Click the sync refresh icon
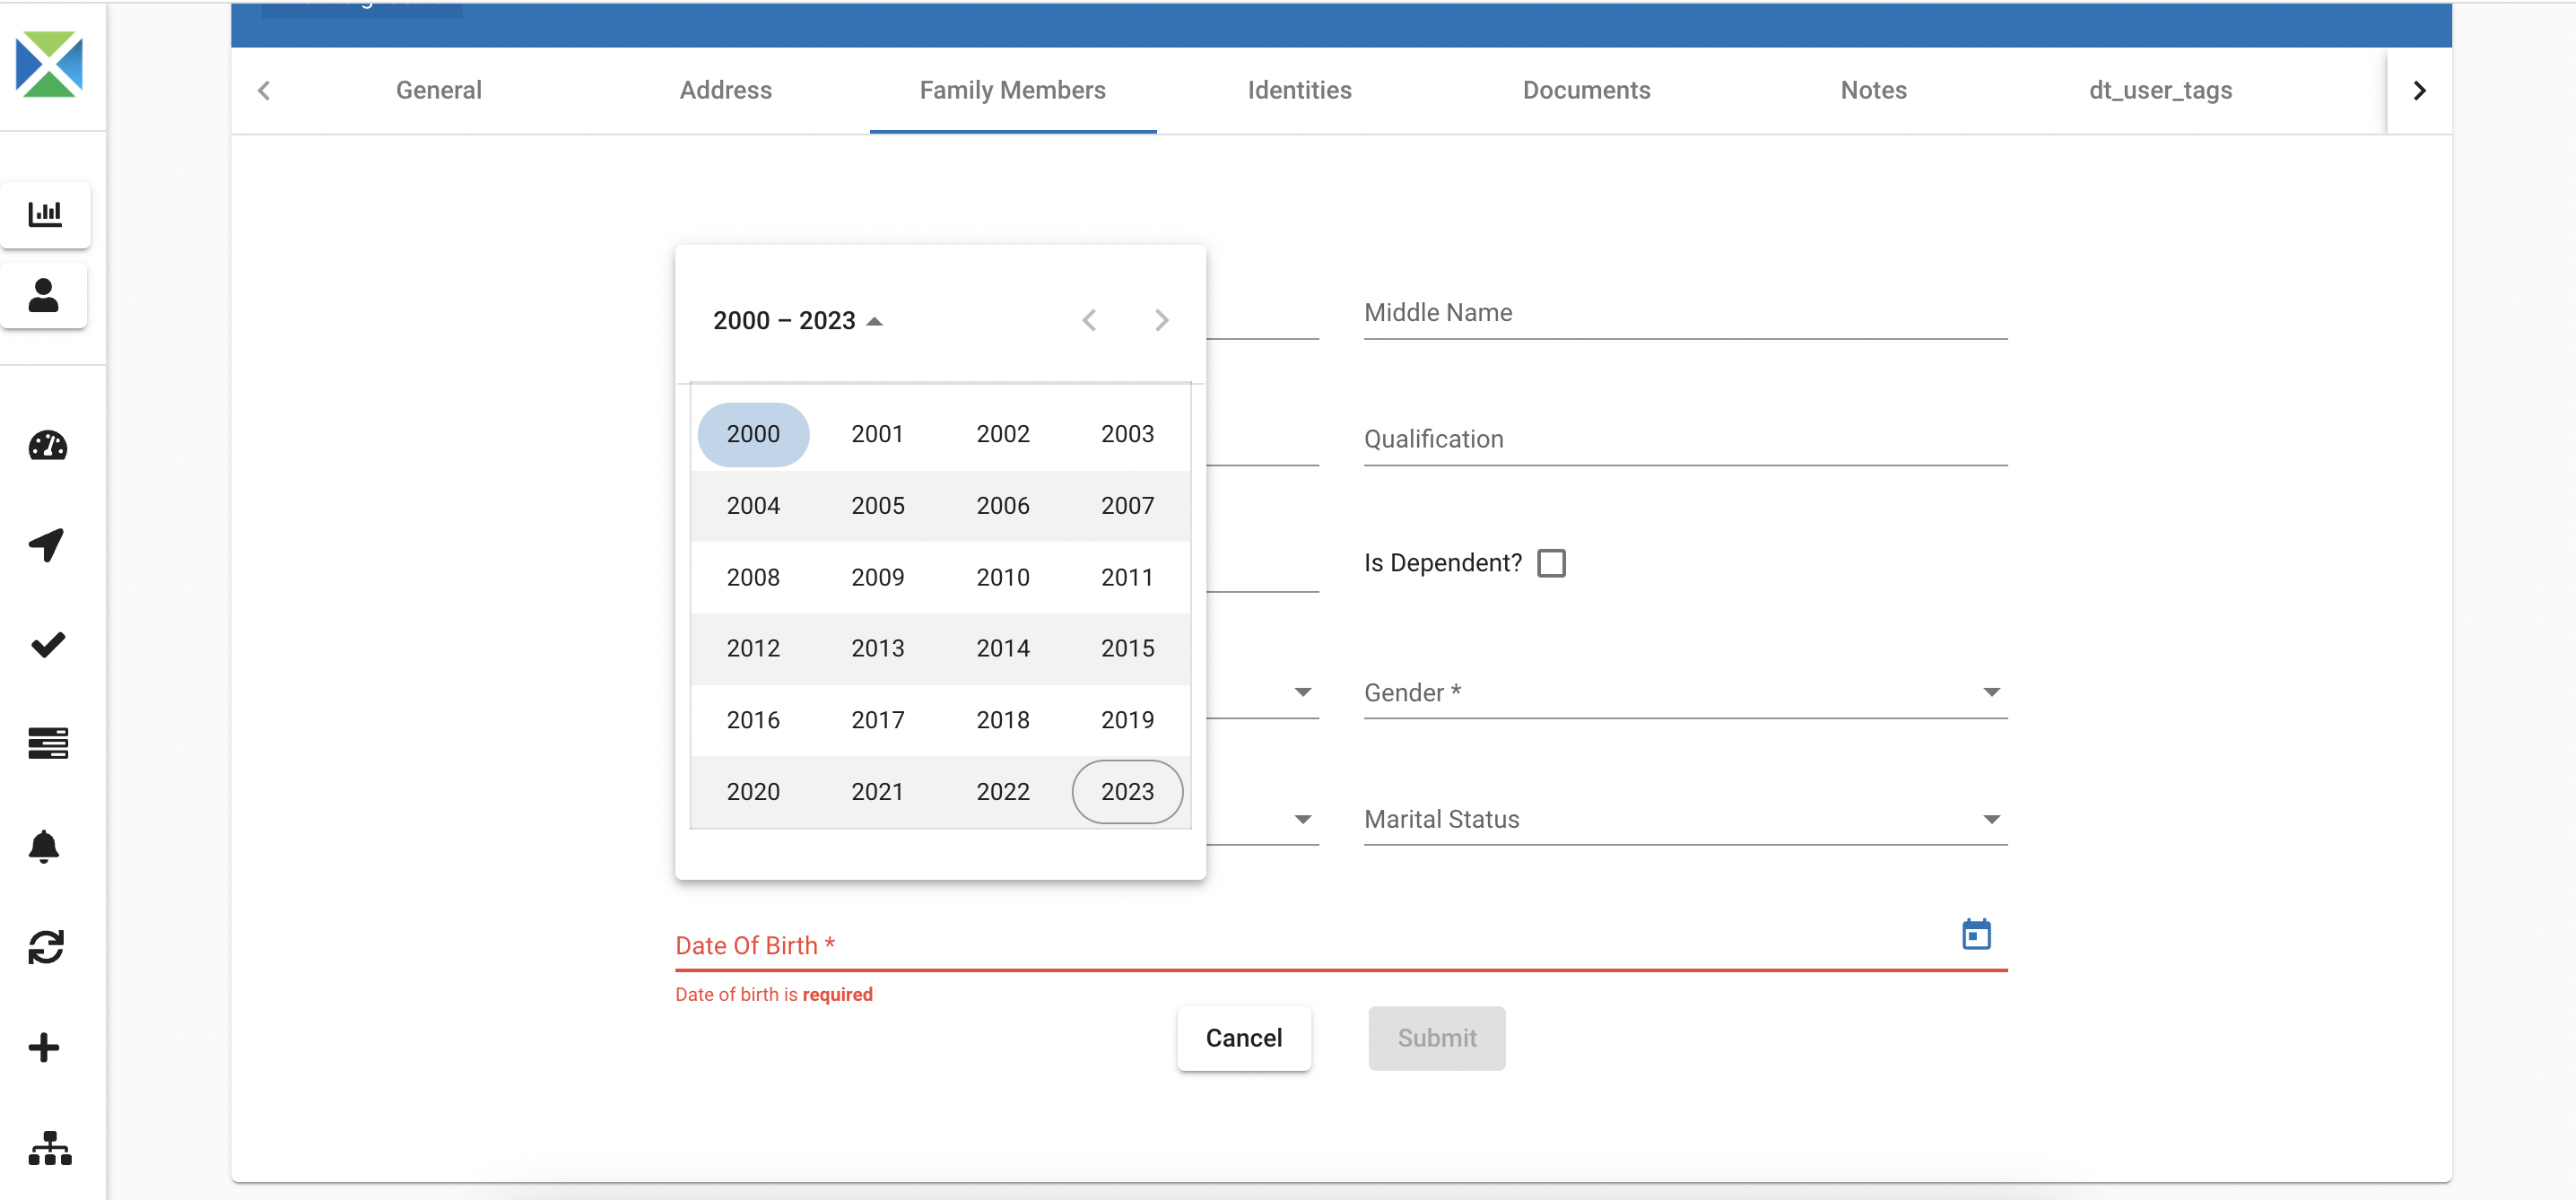The image size is (2576, 1200). pyautogui.click(x=46, y=947)
